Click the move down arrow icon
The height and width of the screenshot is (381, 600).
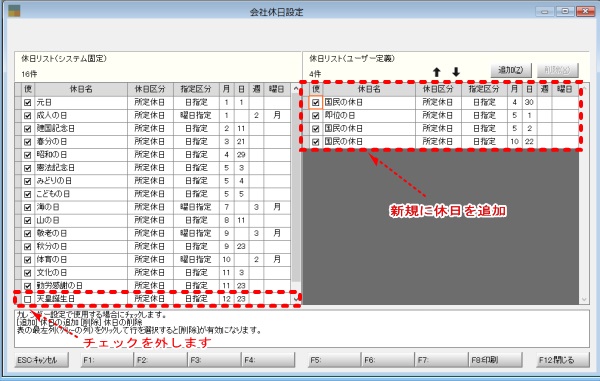(x=456, y=72)
